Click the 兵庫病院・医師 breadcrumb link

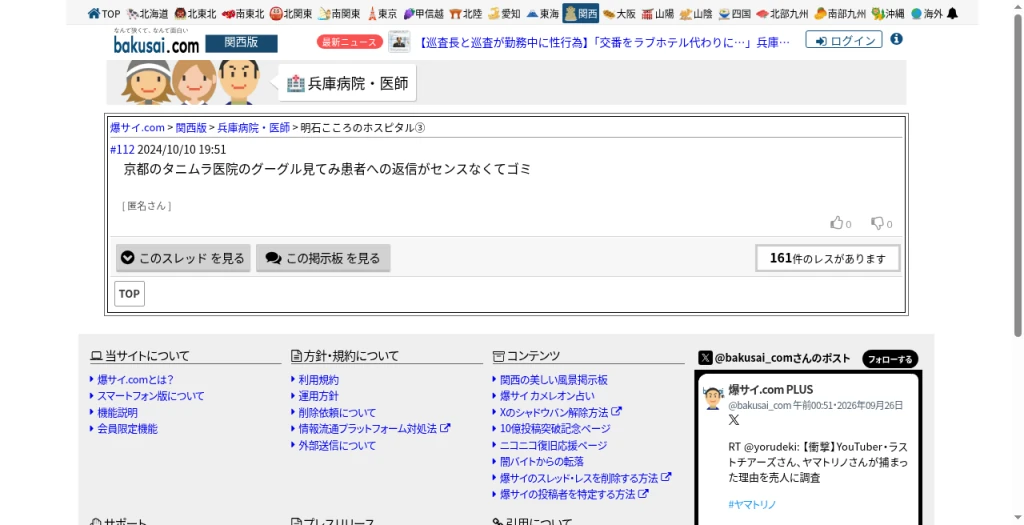[x=253, y=127]
